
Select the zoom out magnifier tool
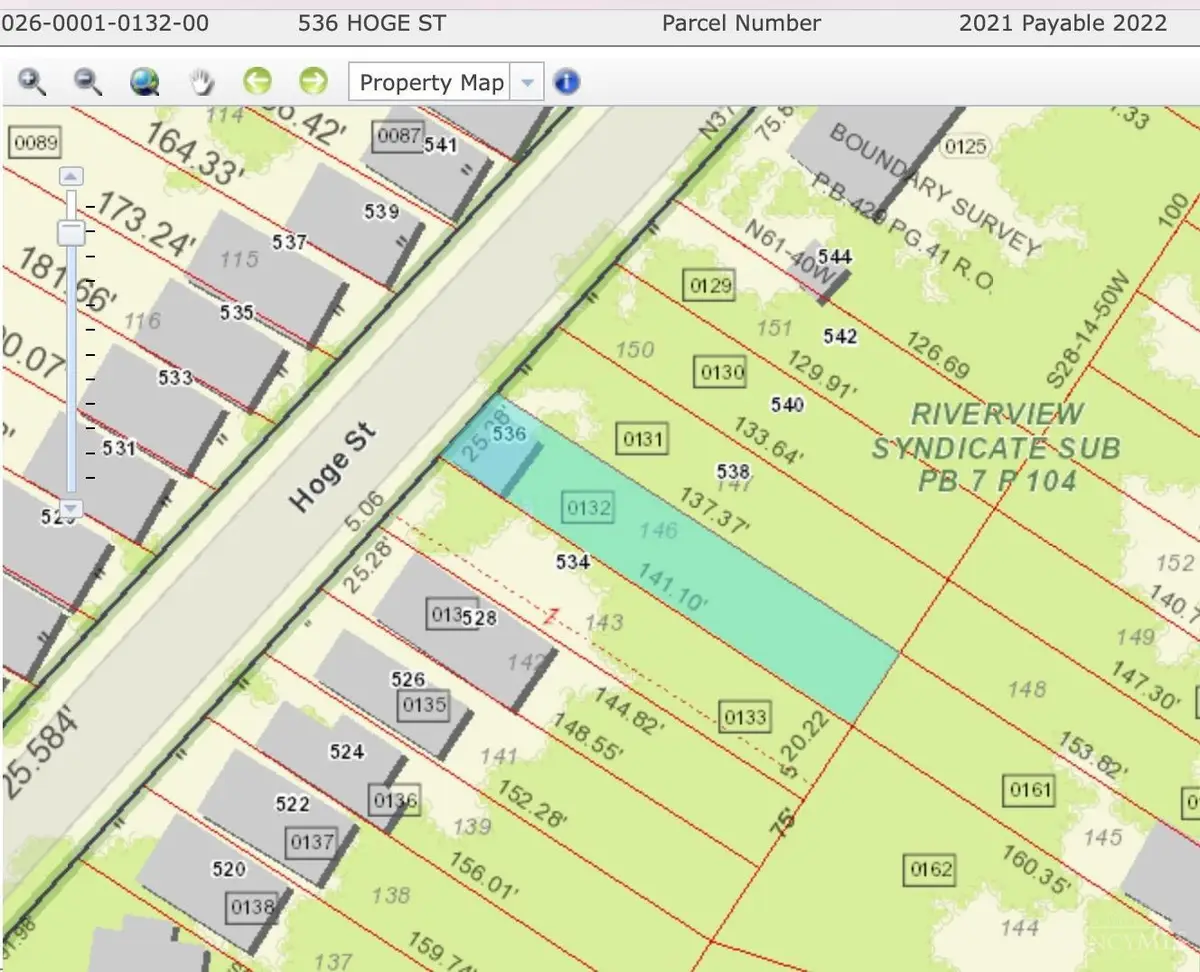click(x=89, y=82)
